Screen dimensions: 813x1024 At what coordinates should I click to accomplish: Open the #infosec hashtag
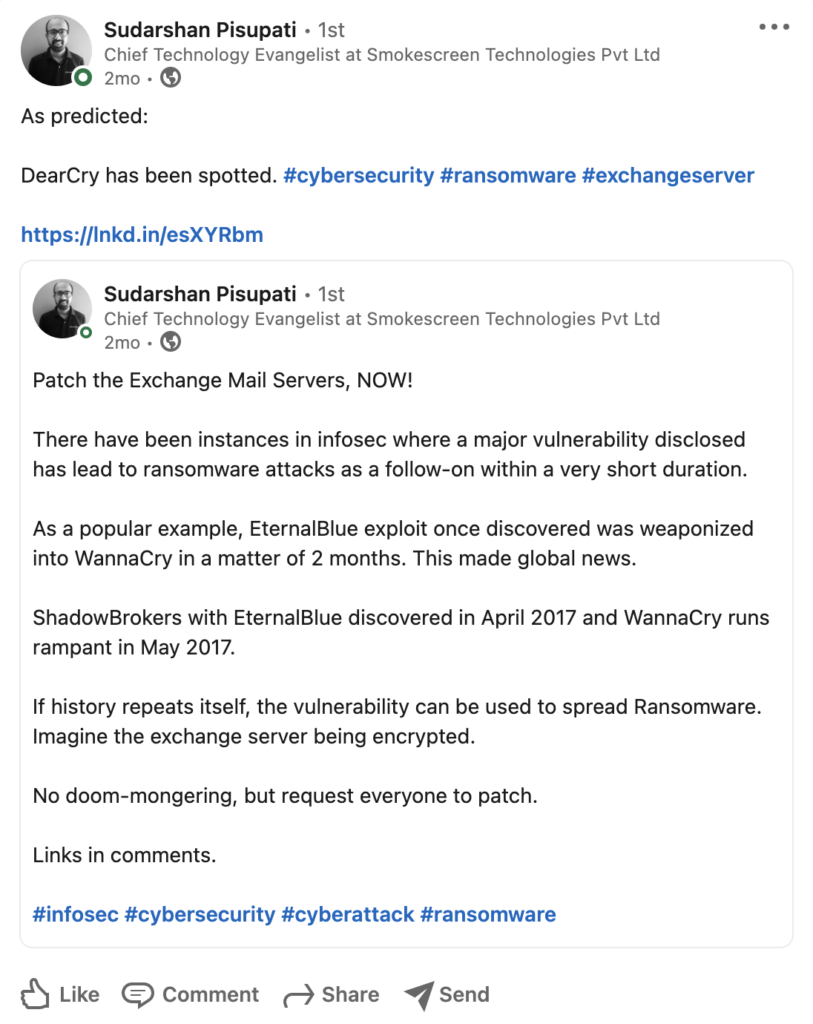click(x=75, y=914)
